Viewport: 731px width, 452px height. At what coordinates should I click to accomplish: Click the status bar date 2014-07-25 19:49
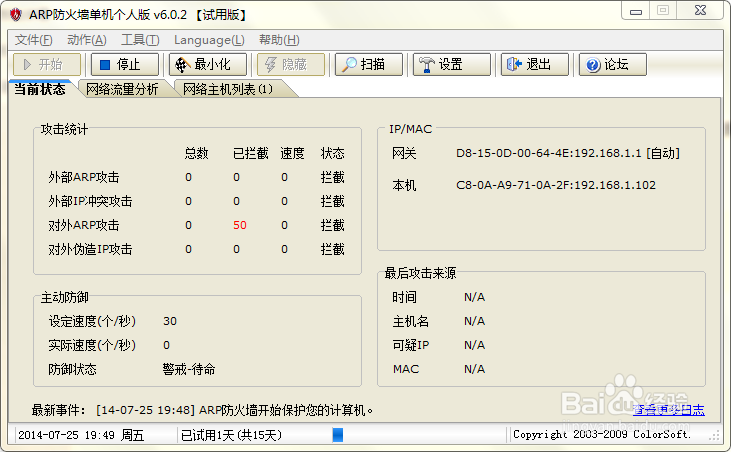[x=81, y=435]
